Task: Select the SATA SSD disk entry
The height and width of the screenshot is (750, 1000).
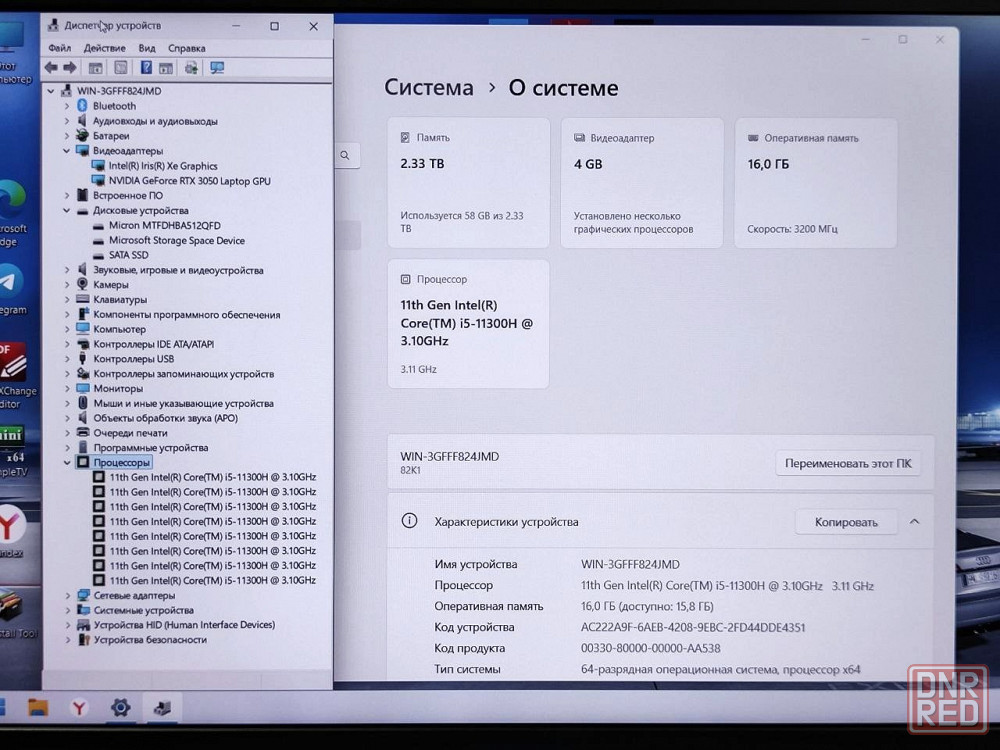Action: point(128,255)
